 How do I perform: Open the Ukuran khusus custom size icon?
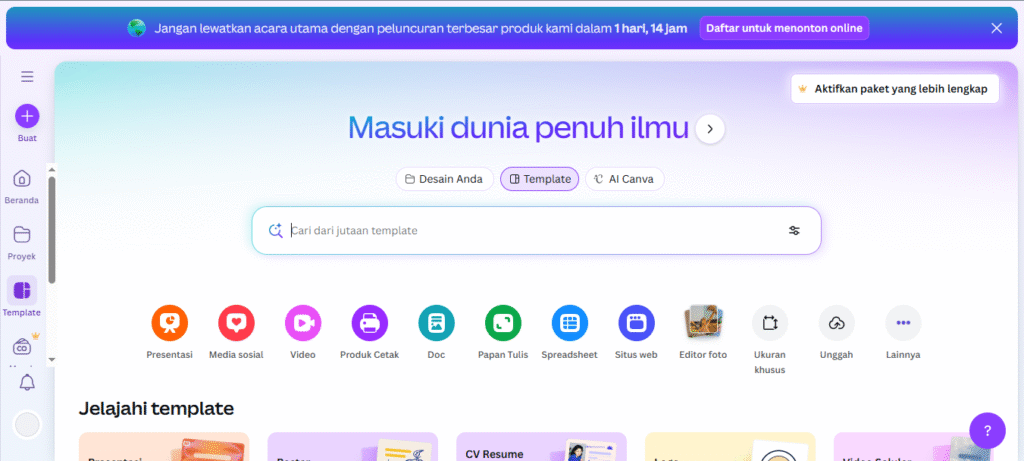(x=770, y=323)
